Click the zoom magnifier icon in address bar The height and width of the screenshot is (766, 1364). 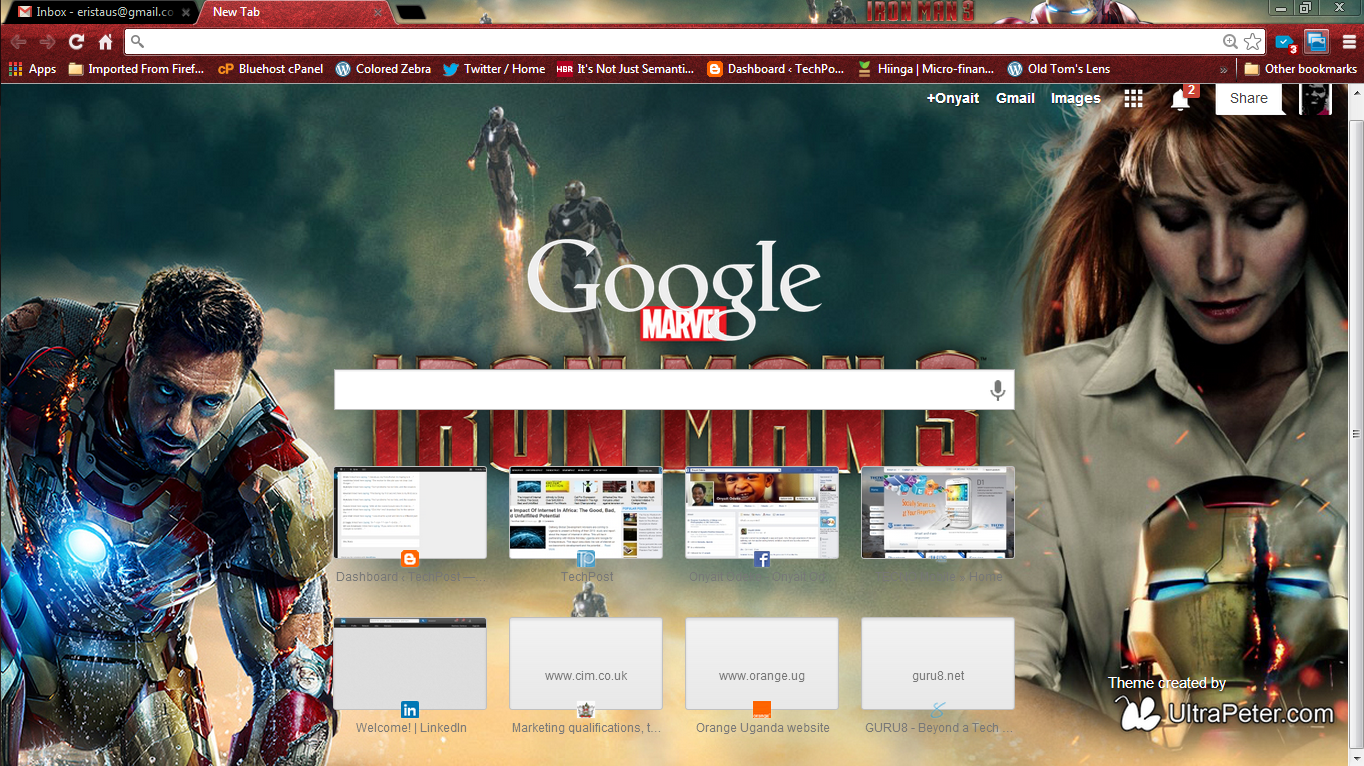[x=1230, y=42]
